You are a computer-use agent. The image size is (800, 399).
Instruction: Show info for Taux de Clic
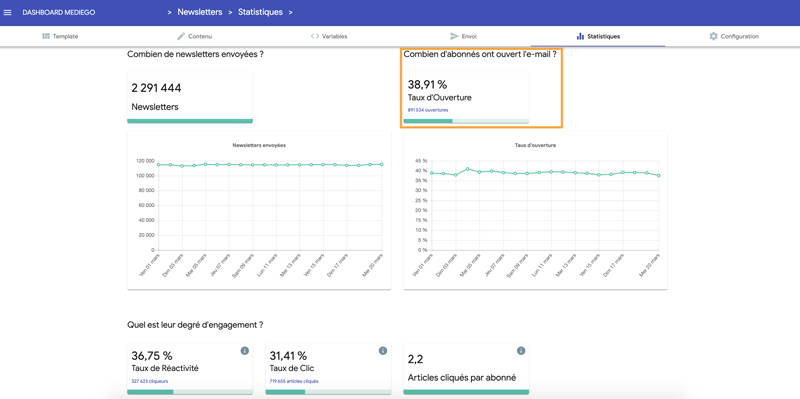pyautogui.click(x=383, y=351)
